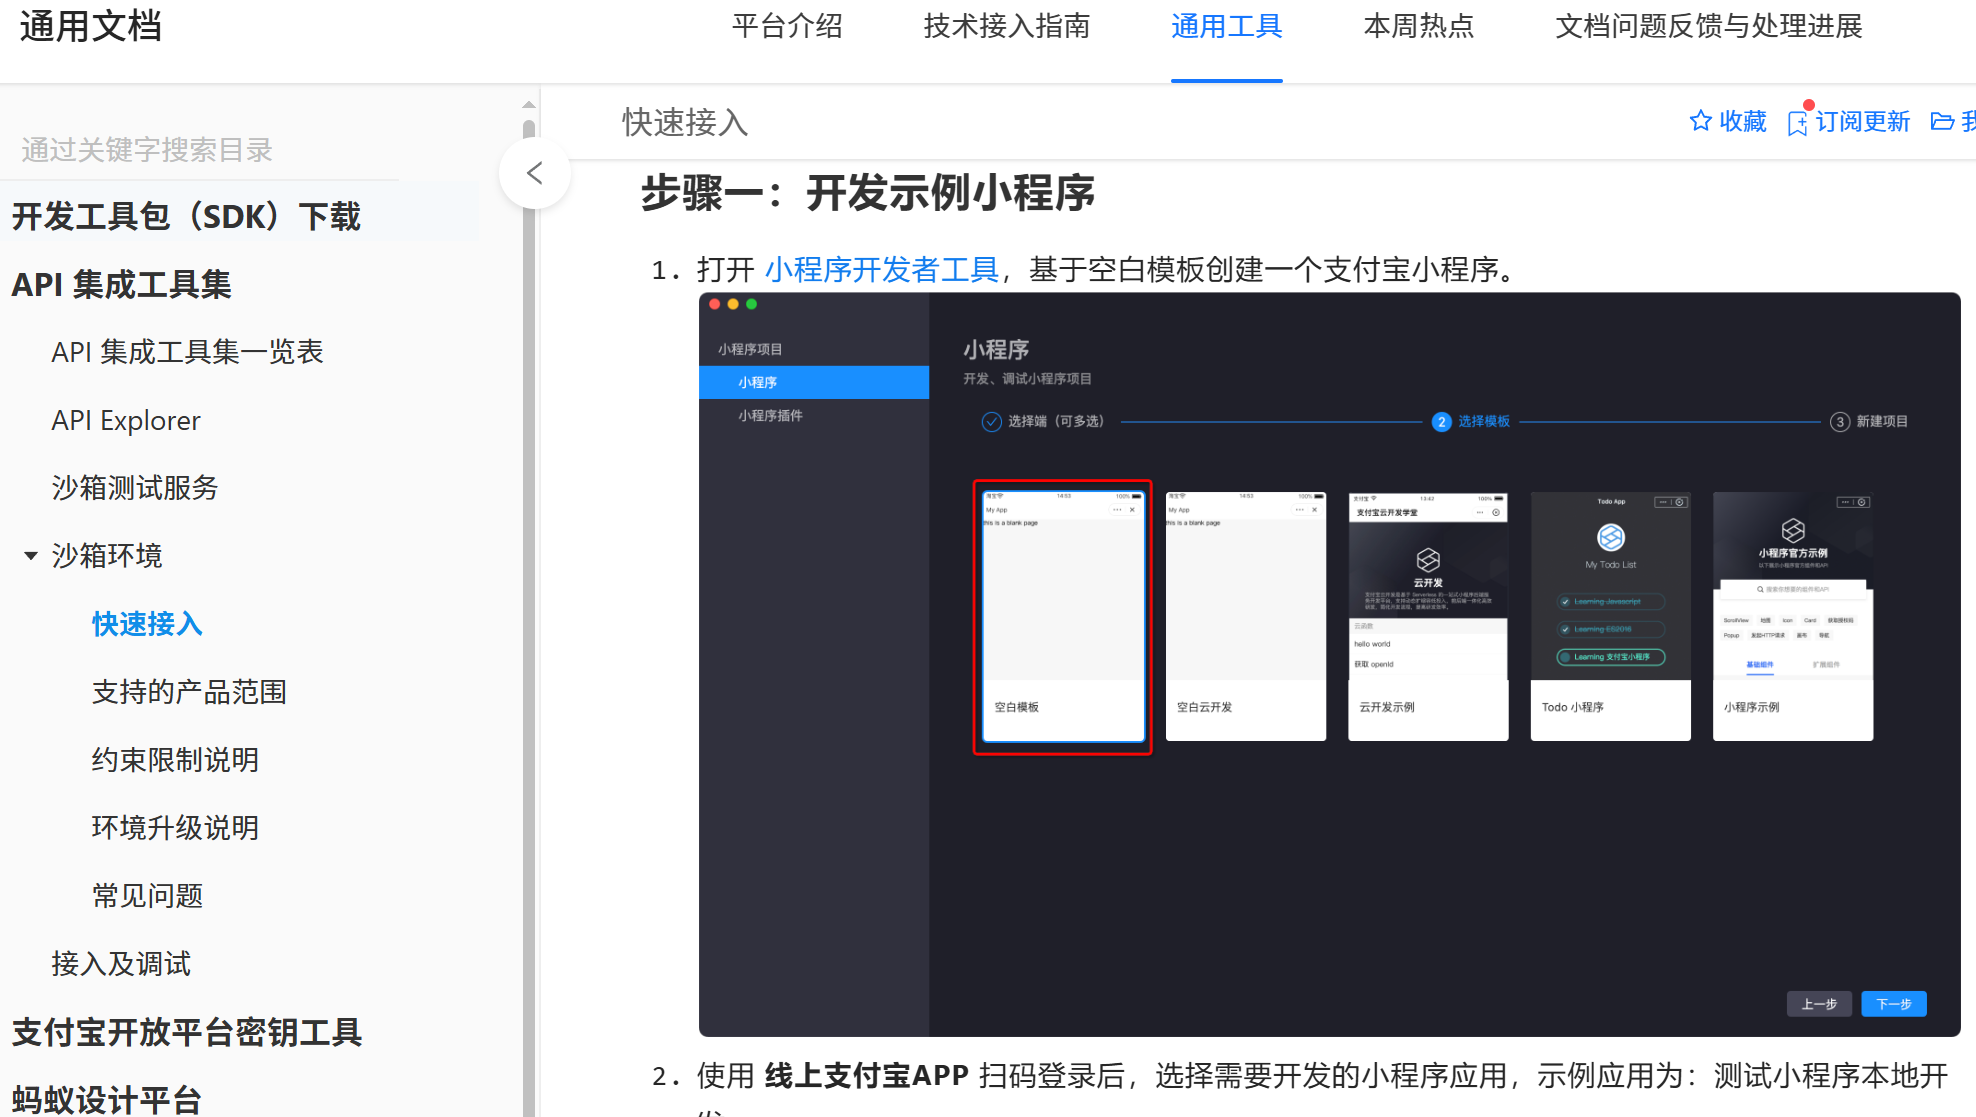The height and width of the screenshot is (1117, 1976).
Task: Open 常见问题 under 沙箱环境
Action: click(x=148, y=896)
